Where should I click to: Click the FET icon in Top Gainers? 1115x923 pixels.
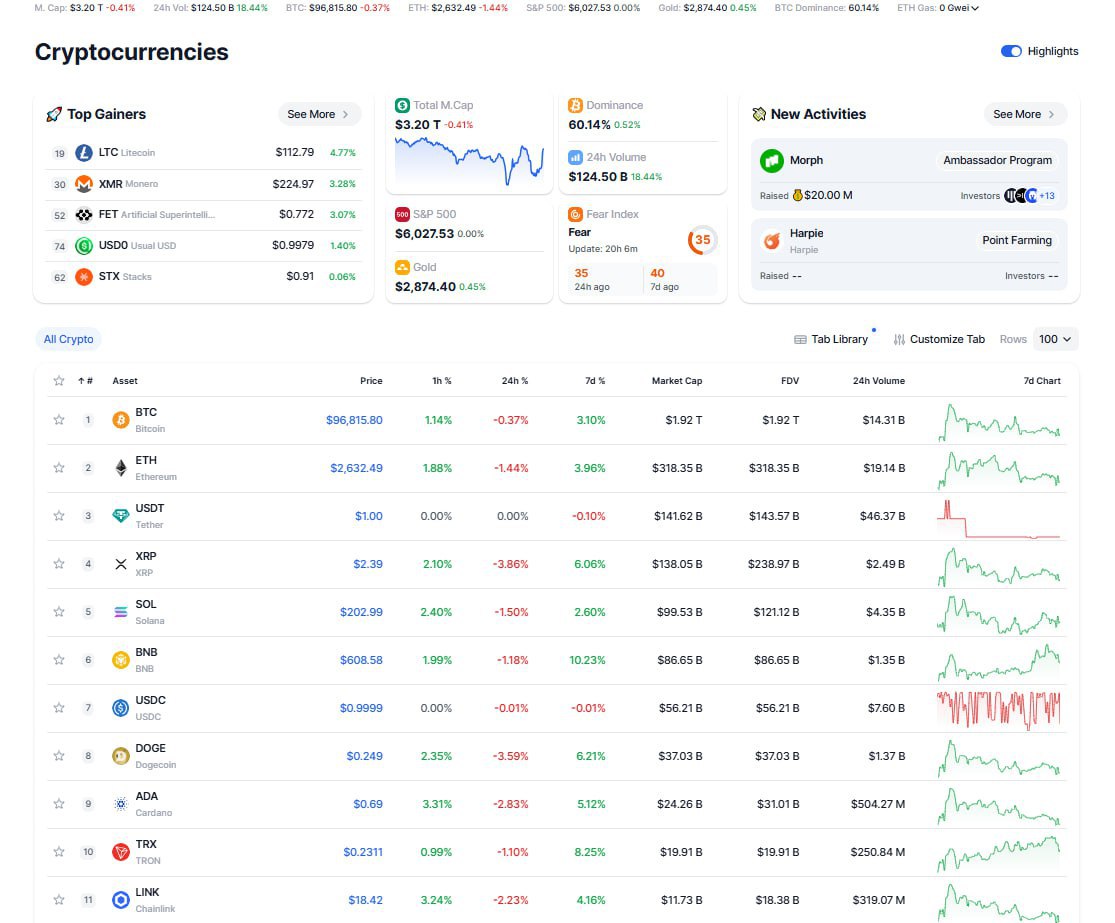pyautogui.click(x=84, y=215)
